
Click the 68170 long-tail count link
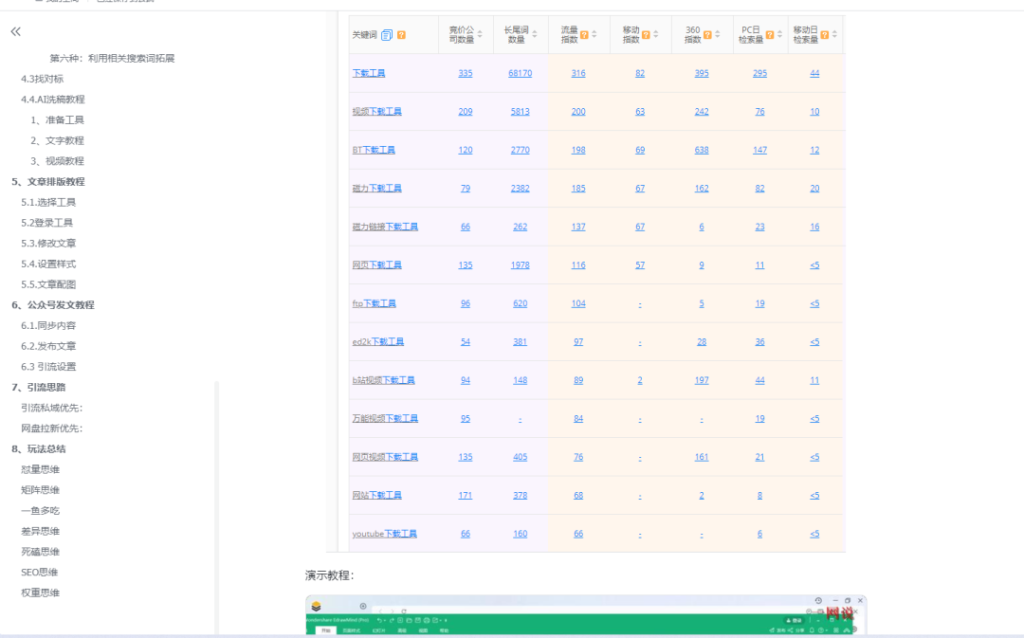click(520, 74)
